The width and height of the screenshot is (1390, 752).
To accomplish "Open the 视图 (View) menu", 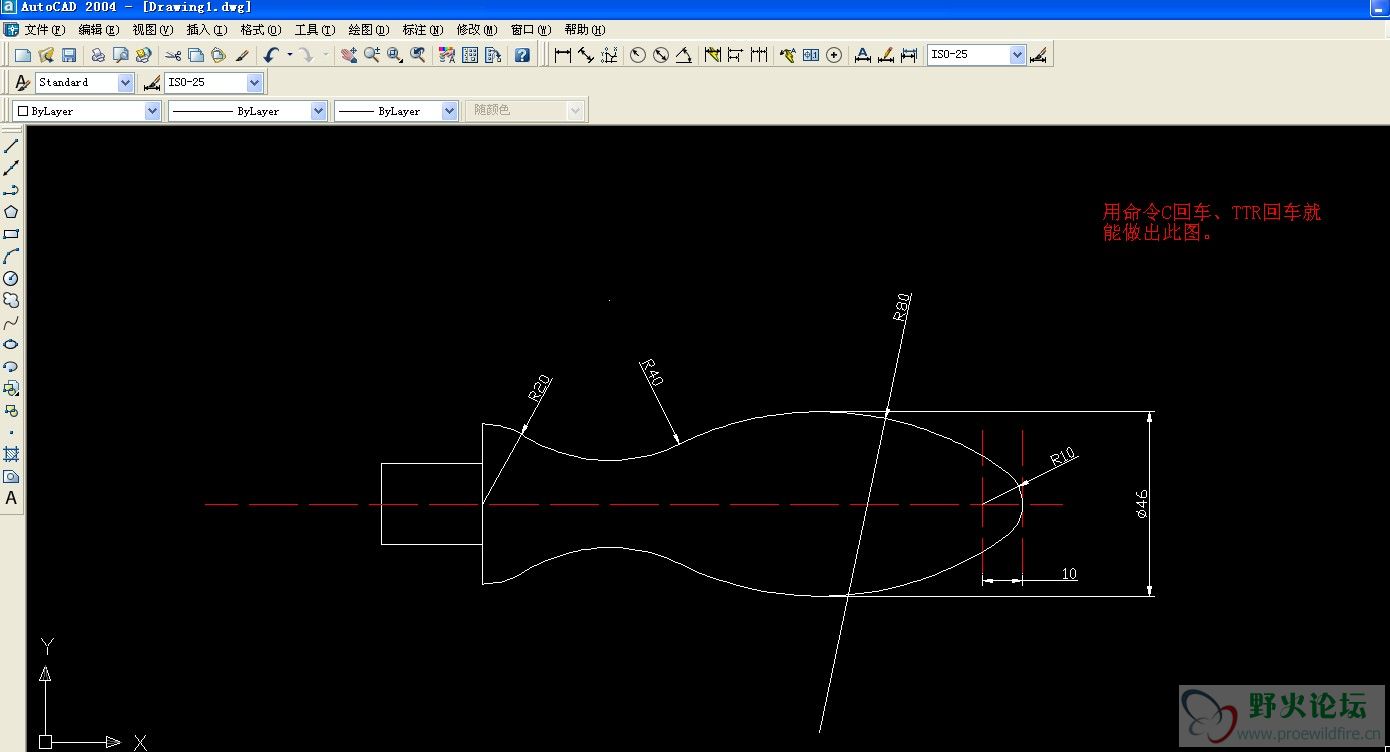I will click(x=152, y=30).
